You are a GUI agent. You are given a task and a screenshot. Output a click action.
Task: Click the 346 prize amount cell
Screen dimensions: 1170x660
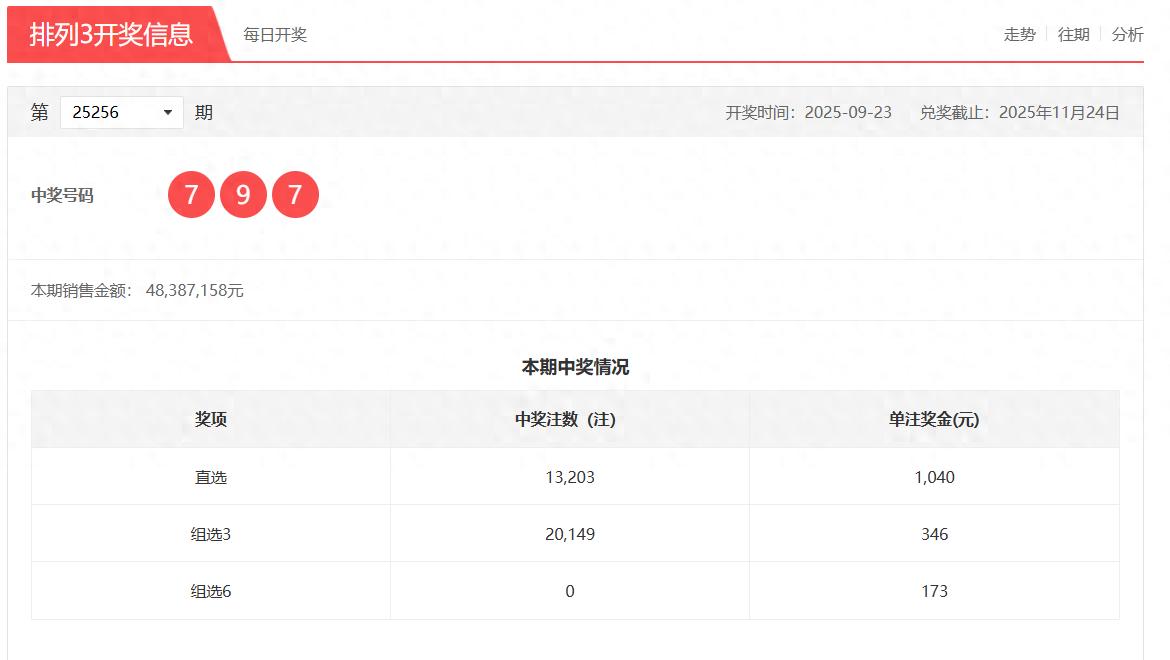click(x=934, y=534)
